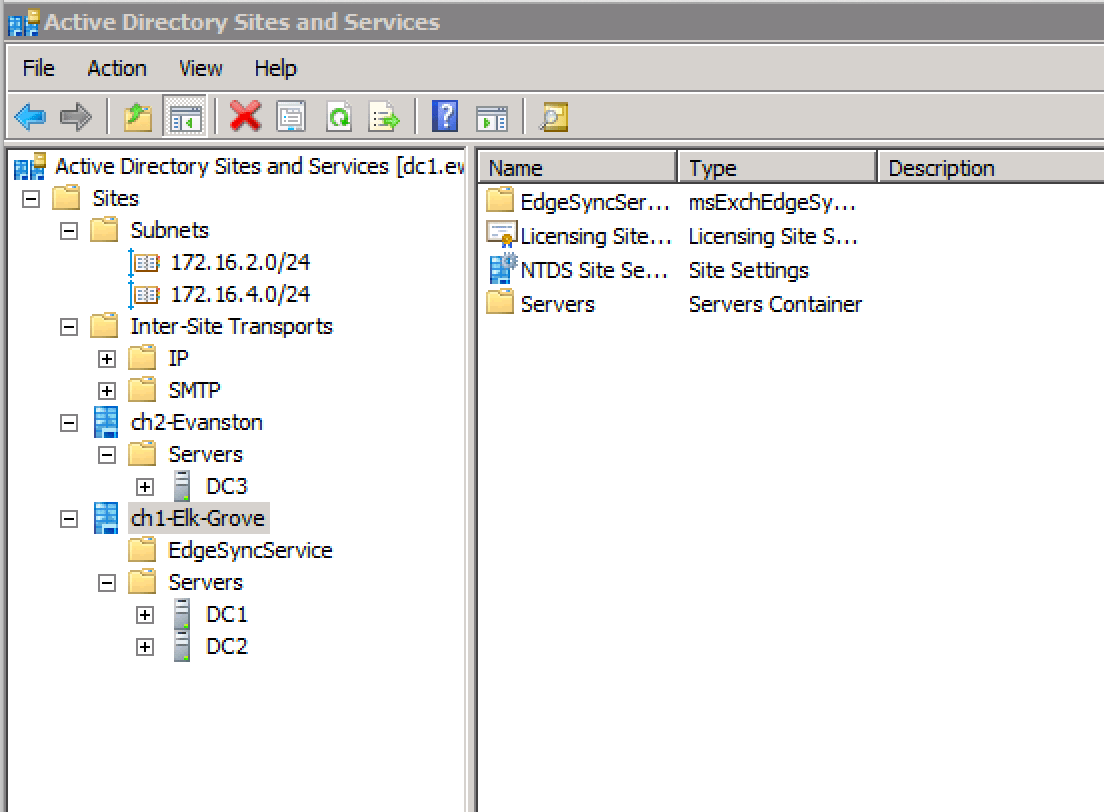Collapse Servers under ch2-Evanston

[107, 455]
